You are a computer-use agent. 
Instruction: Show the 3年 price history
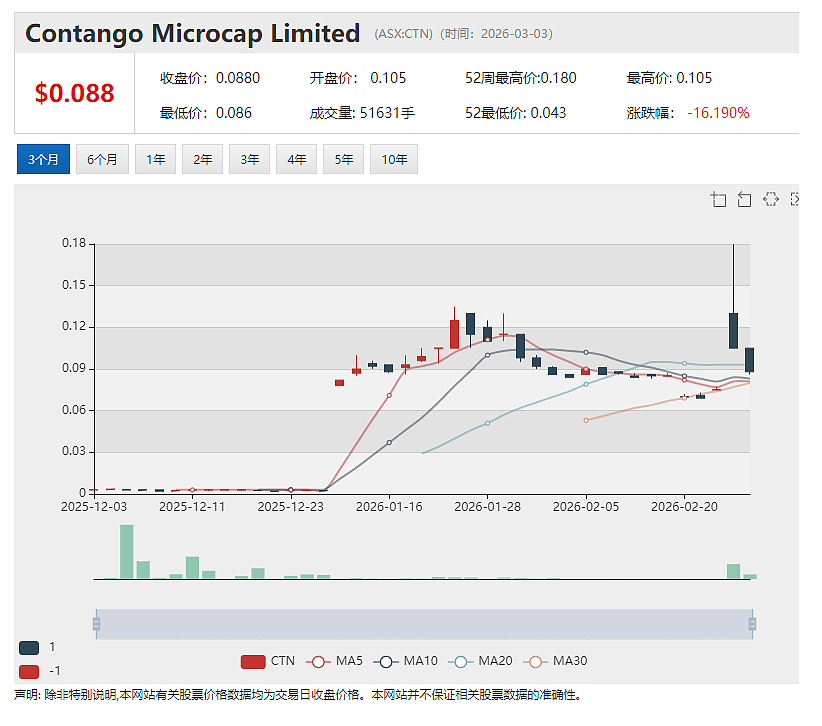(x=250, y=159)
